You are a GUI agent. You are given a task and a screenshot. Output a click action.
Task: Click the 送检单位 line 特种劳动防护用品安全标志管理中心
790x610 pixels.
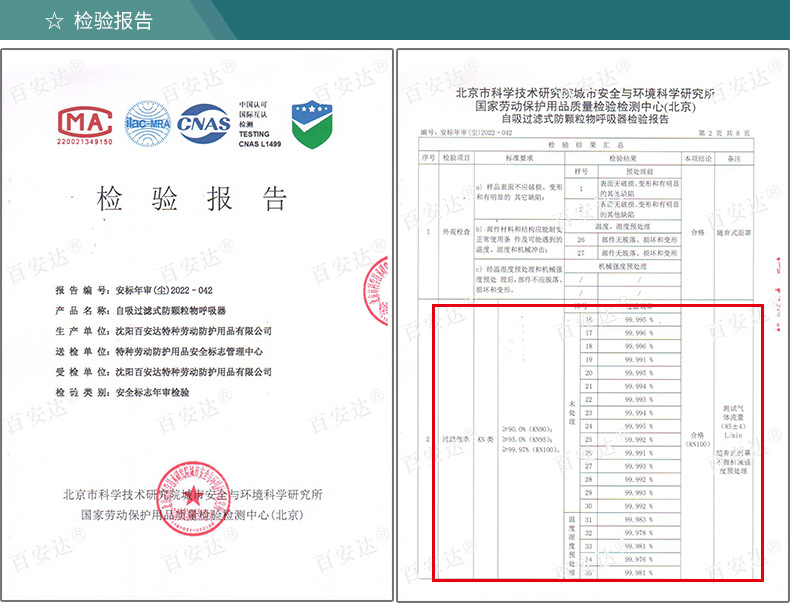click(159, 352)
